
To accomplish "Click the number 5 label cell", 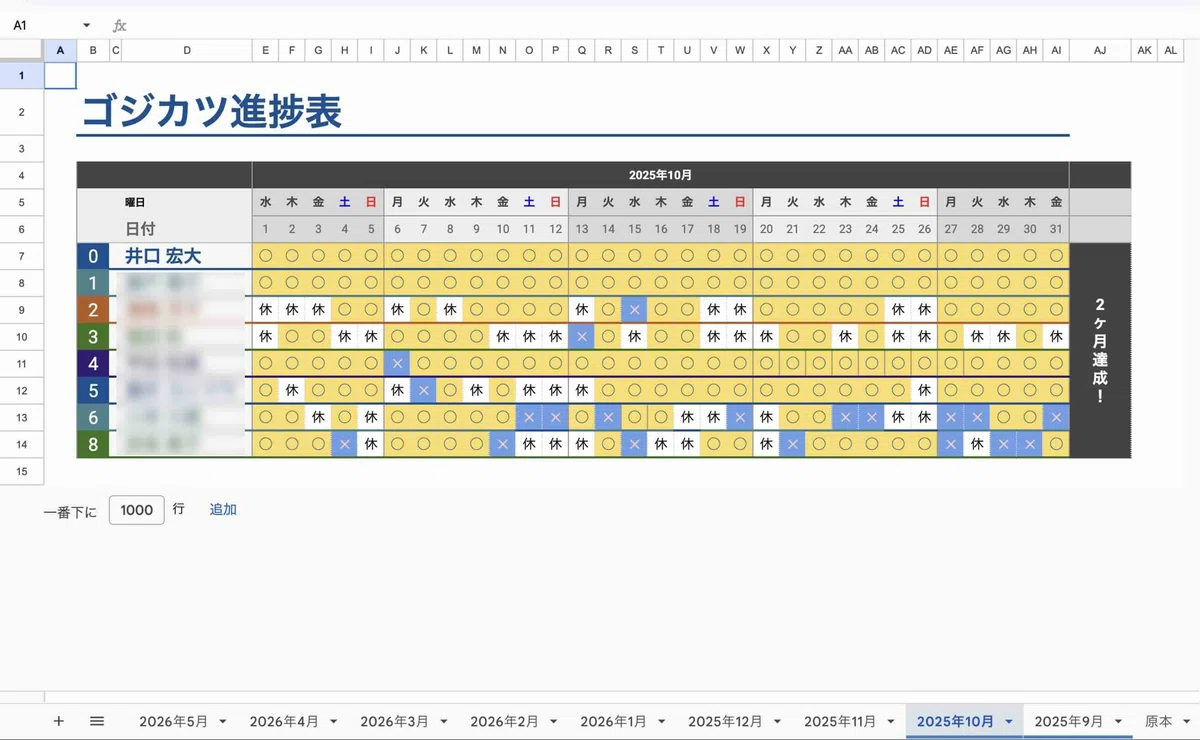I will (x=93, y=391).
